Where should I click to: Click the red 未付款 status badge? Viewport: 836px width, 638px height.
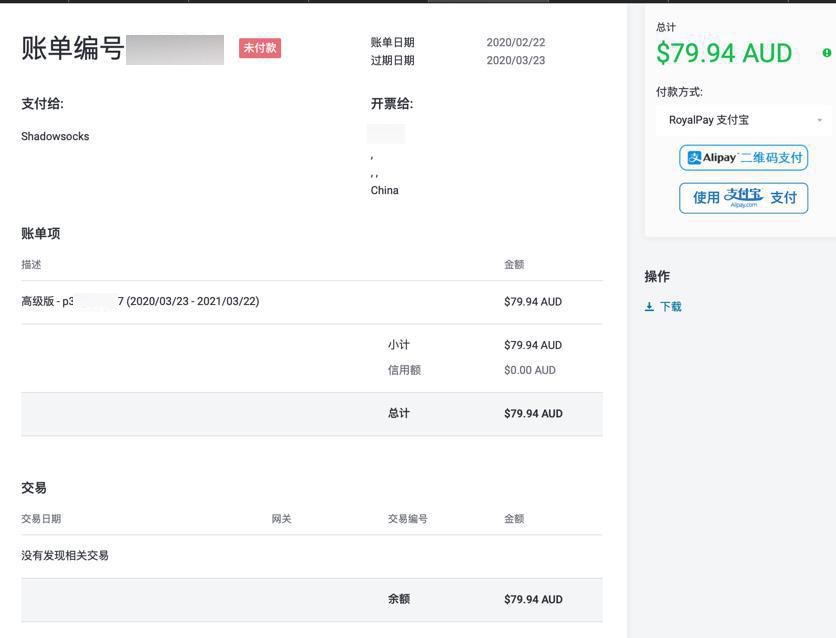pyautogui.click(x=260, y=48)
